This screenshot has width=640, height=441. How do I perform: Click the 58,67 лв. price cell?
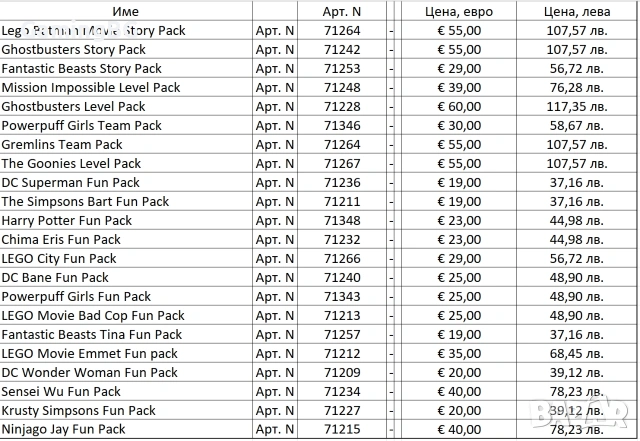(x=577, y=125)
